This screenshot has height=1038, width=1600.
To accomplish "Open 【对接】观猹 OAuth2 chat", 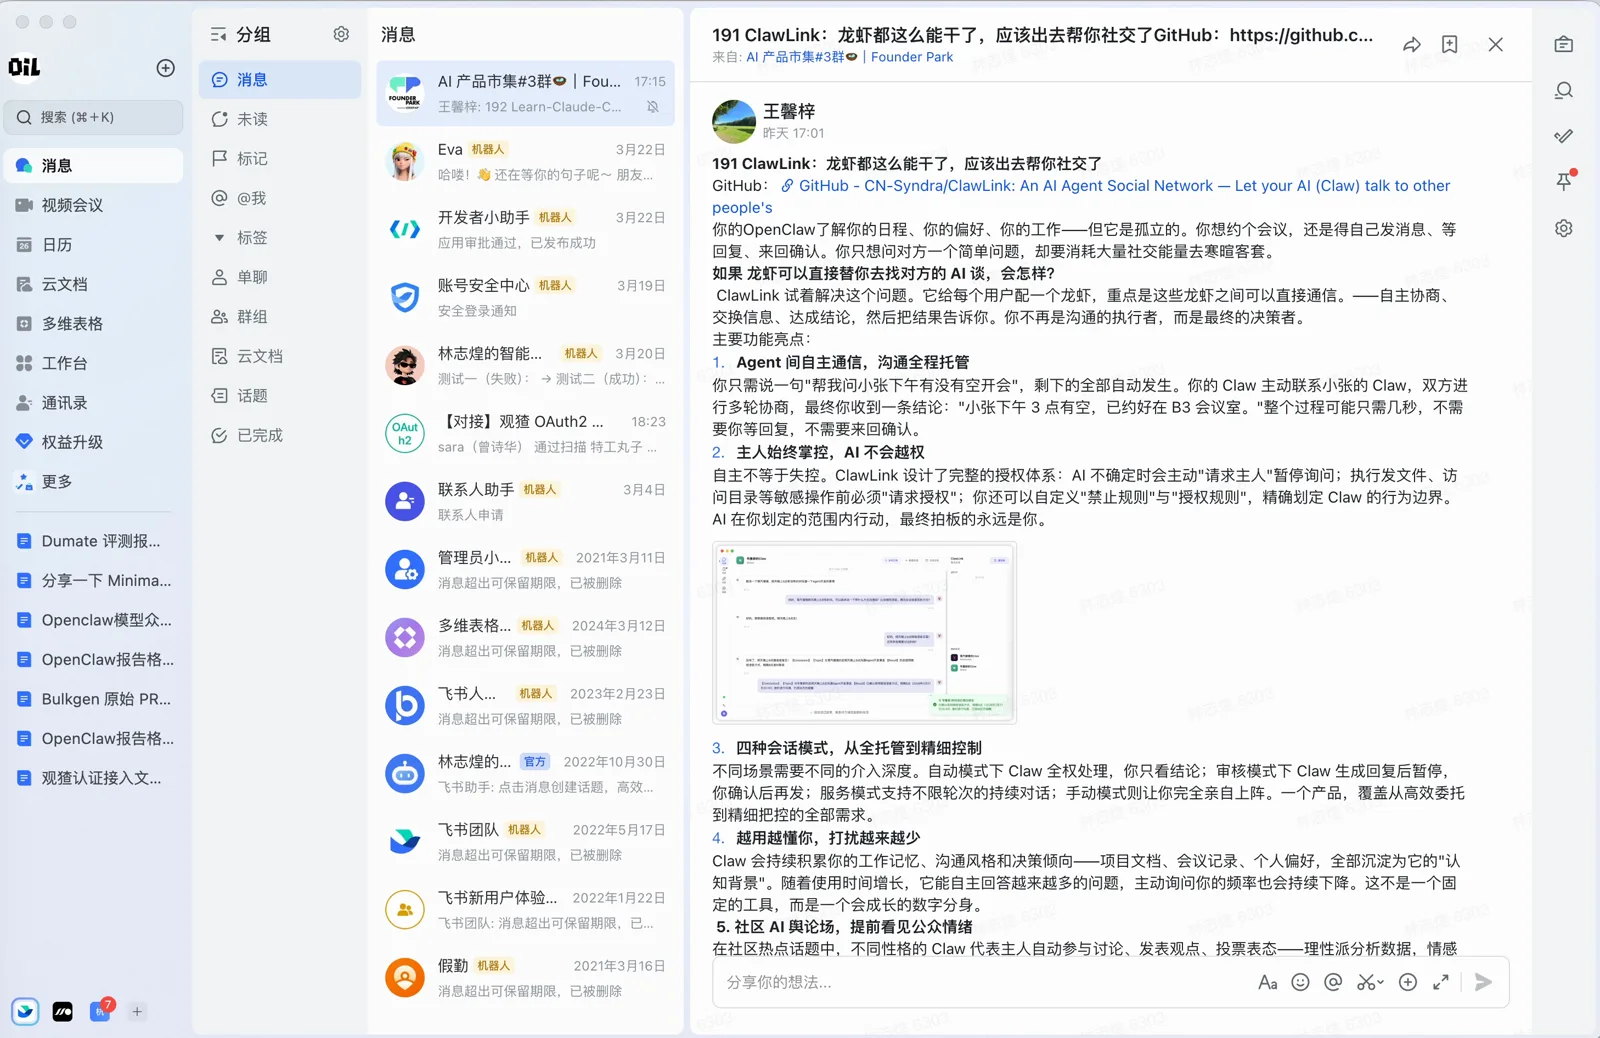I will (x=526, y=433).
